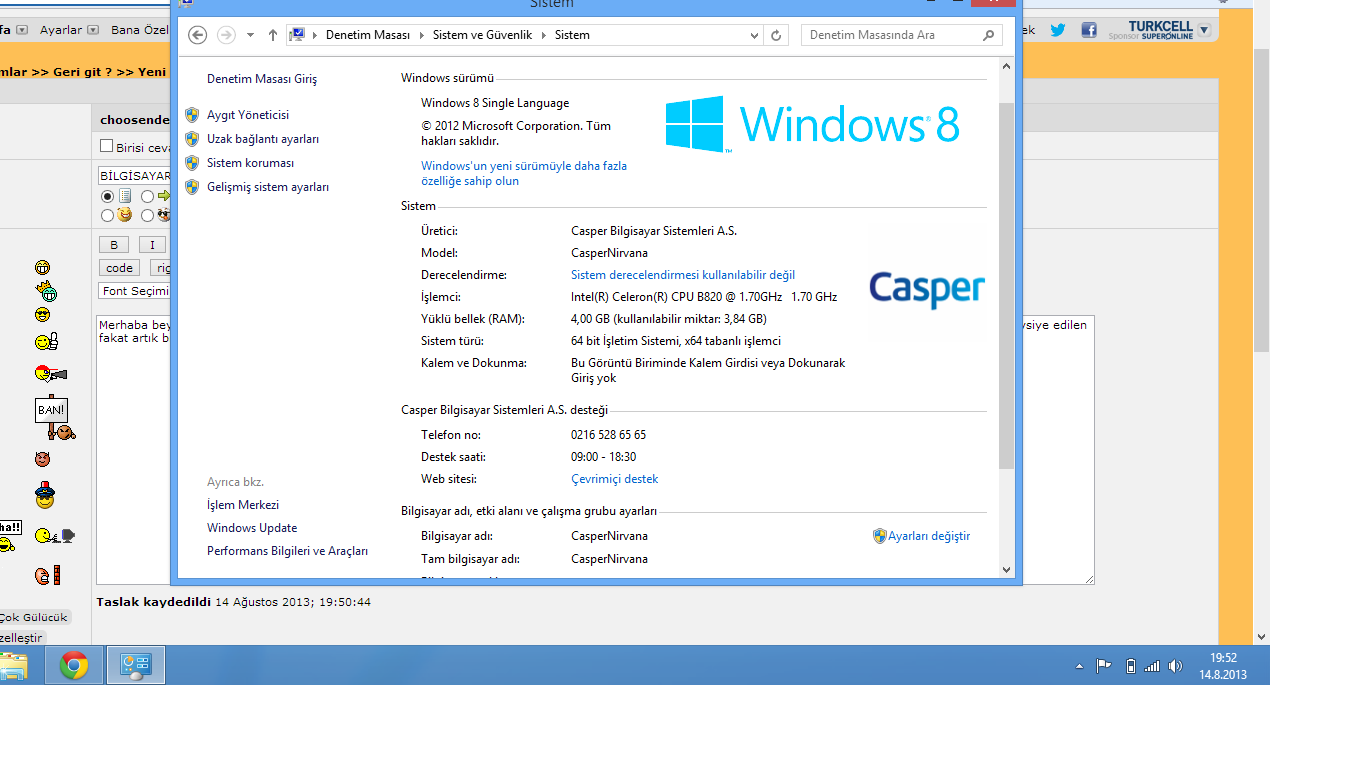
Task: Click the Up folder arrow button
Action: [x=273, y=35]
